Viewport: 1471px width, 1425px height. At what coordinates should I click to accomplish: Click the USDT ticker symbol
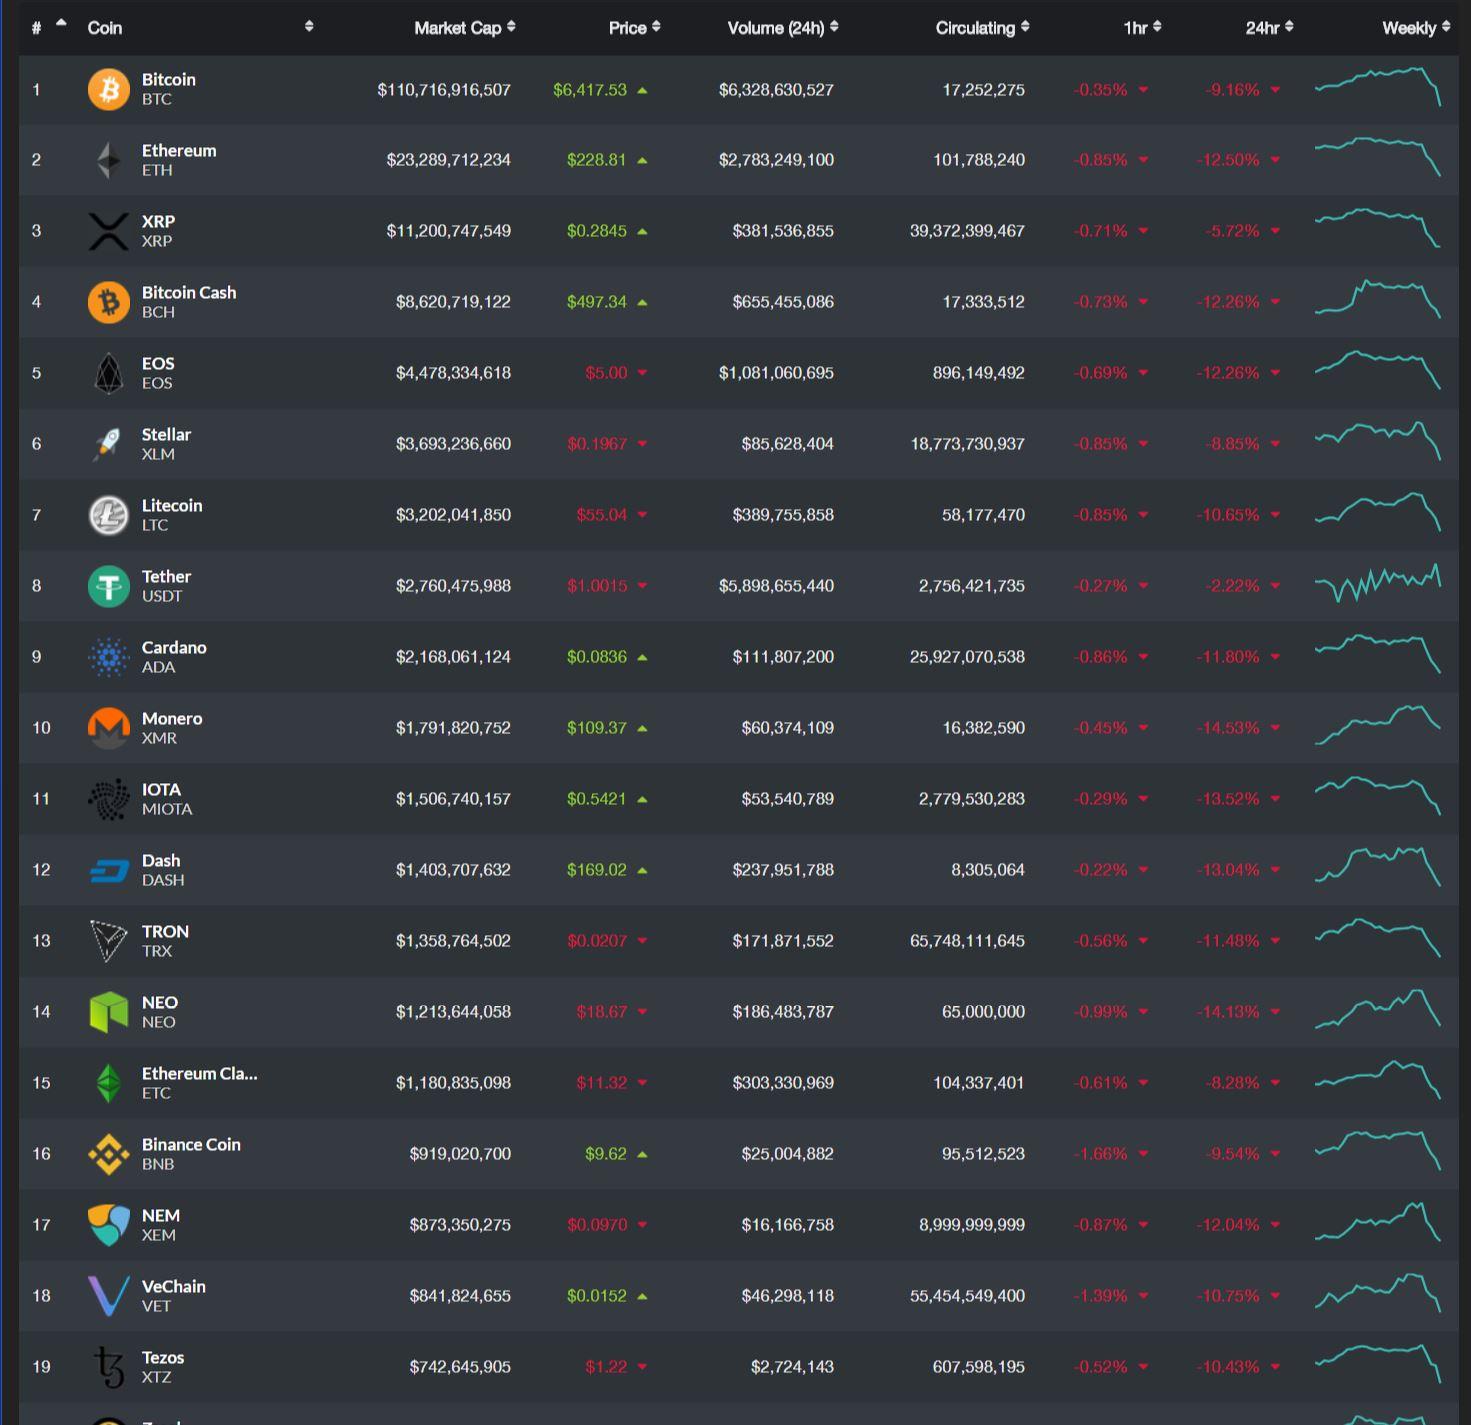click(x=162, y=596)
